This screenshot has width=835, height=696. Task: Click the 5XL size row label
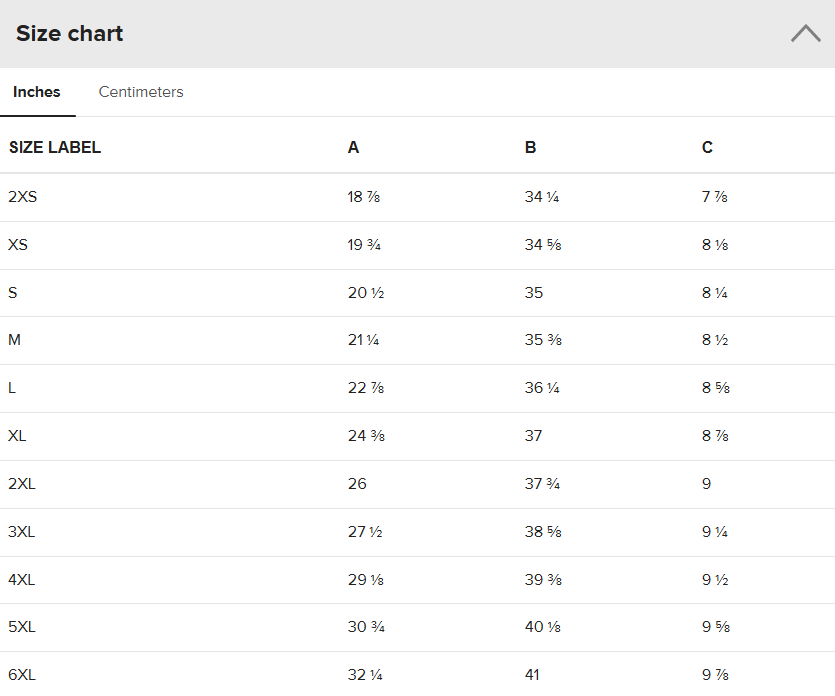coord(22,627)
